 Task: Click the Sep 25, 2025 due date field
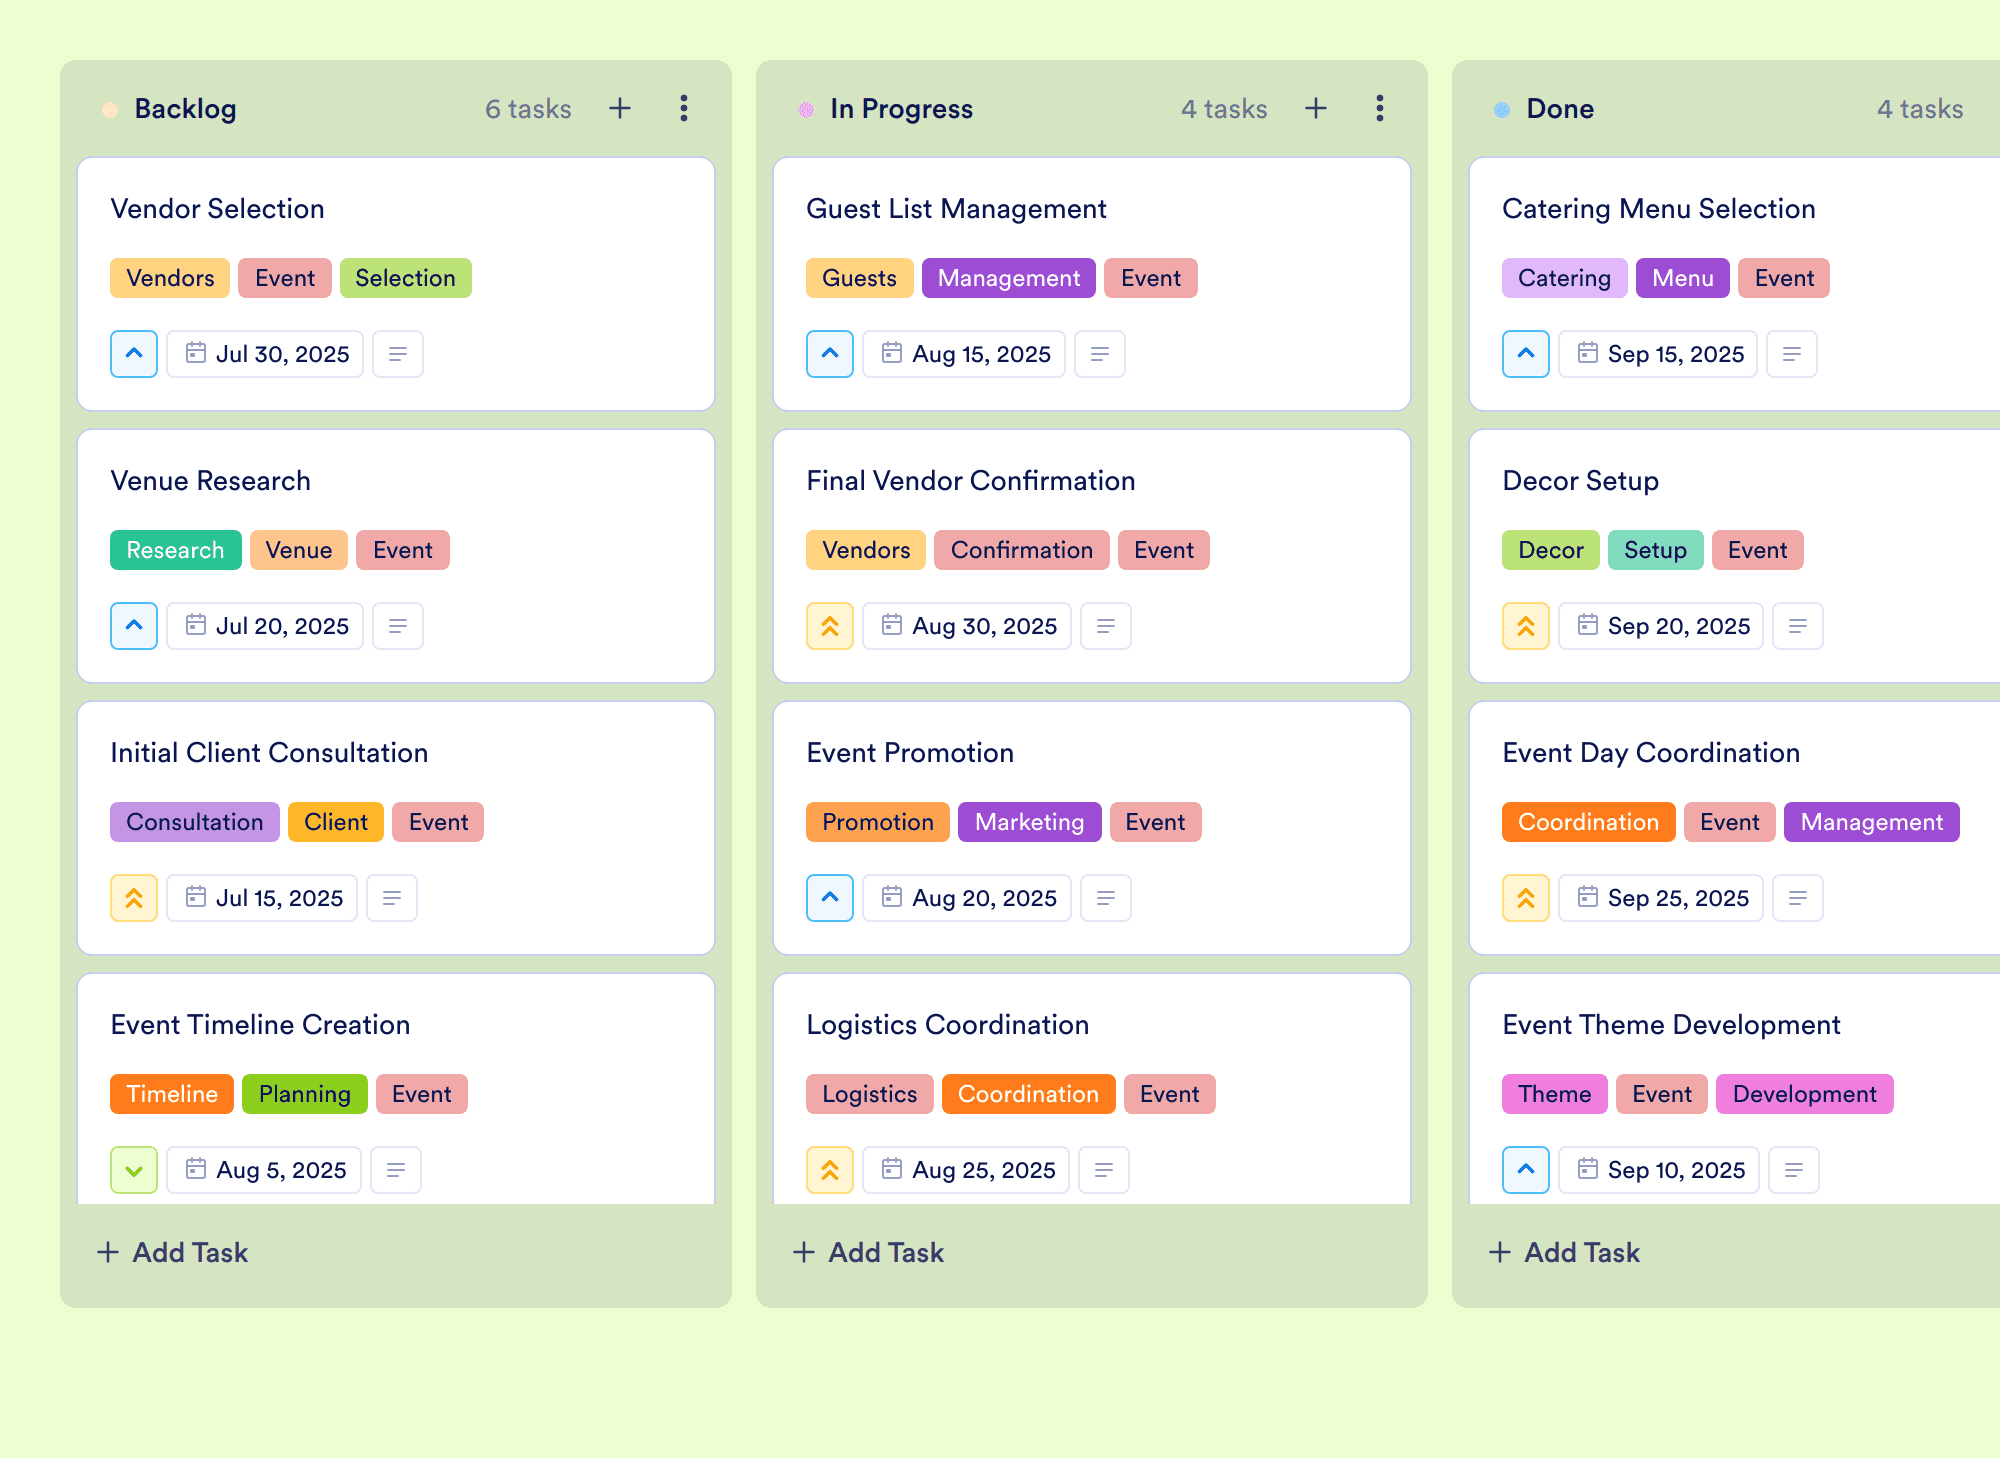[1661, 898]
